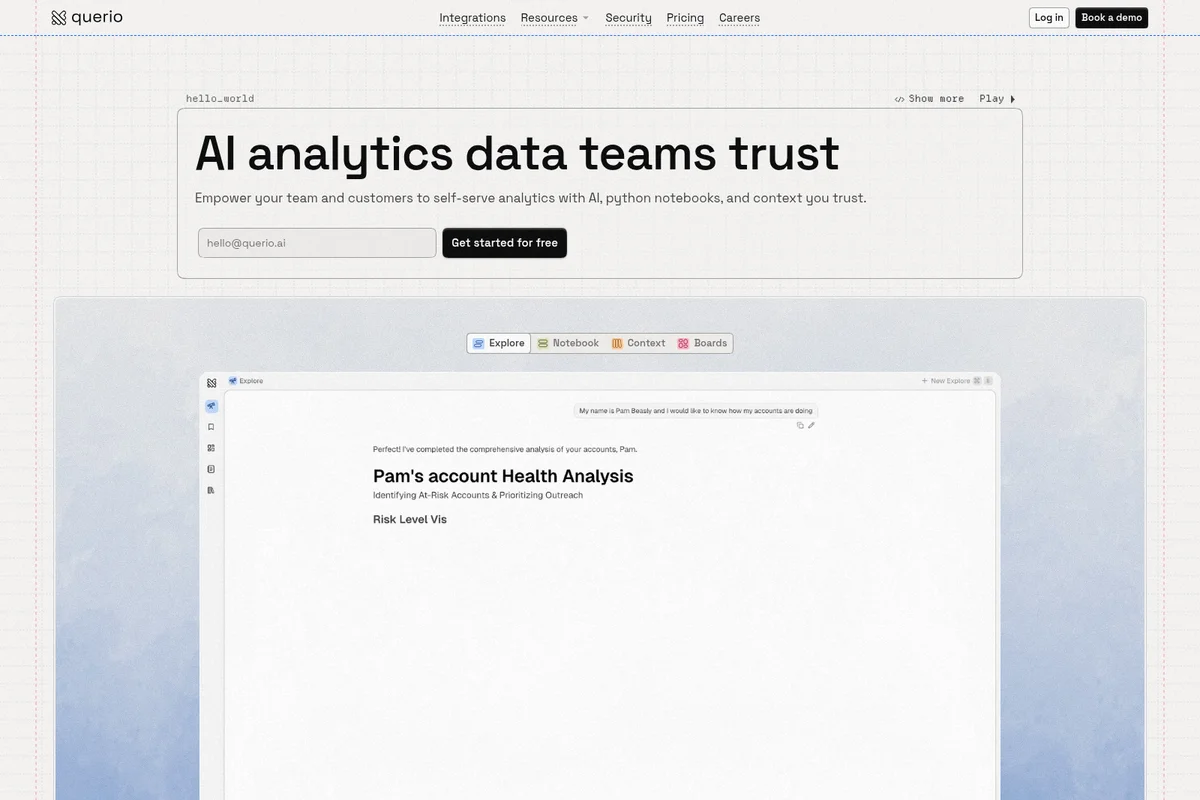Select the telescope Explore icon in the demo sidebar
The width and height of the screenshot is (1200, 800).
pos(211,406)
